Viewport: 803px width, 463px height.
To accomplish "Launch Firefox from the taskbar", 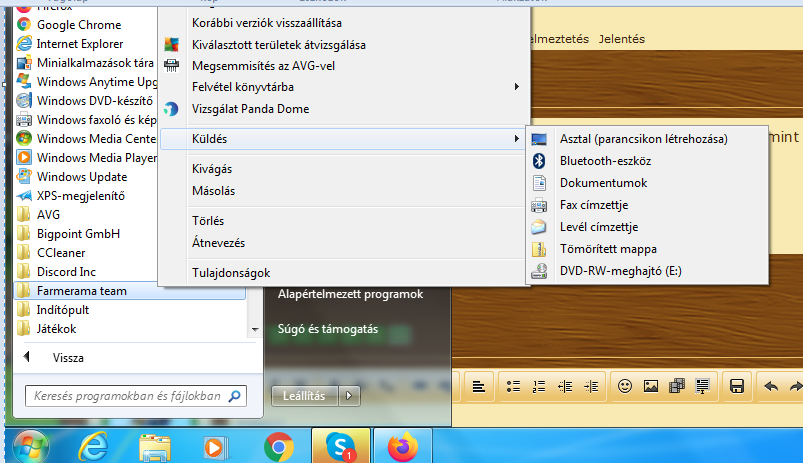I will pos(403,445).
